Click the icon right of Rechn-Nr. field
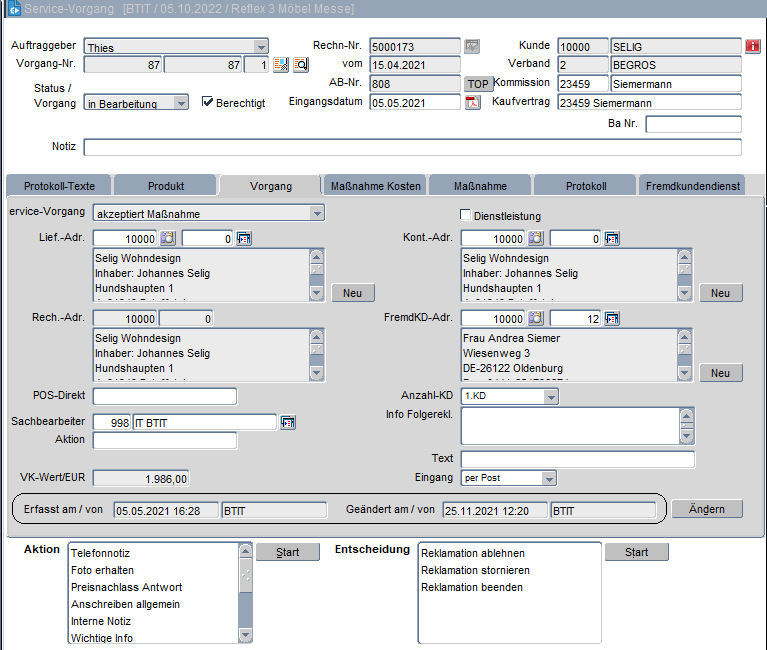Screen dimensions: 767x650 [x=472, y=46]
